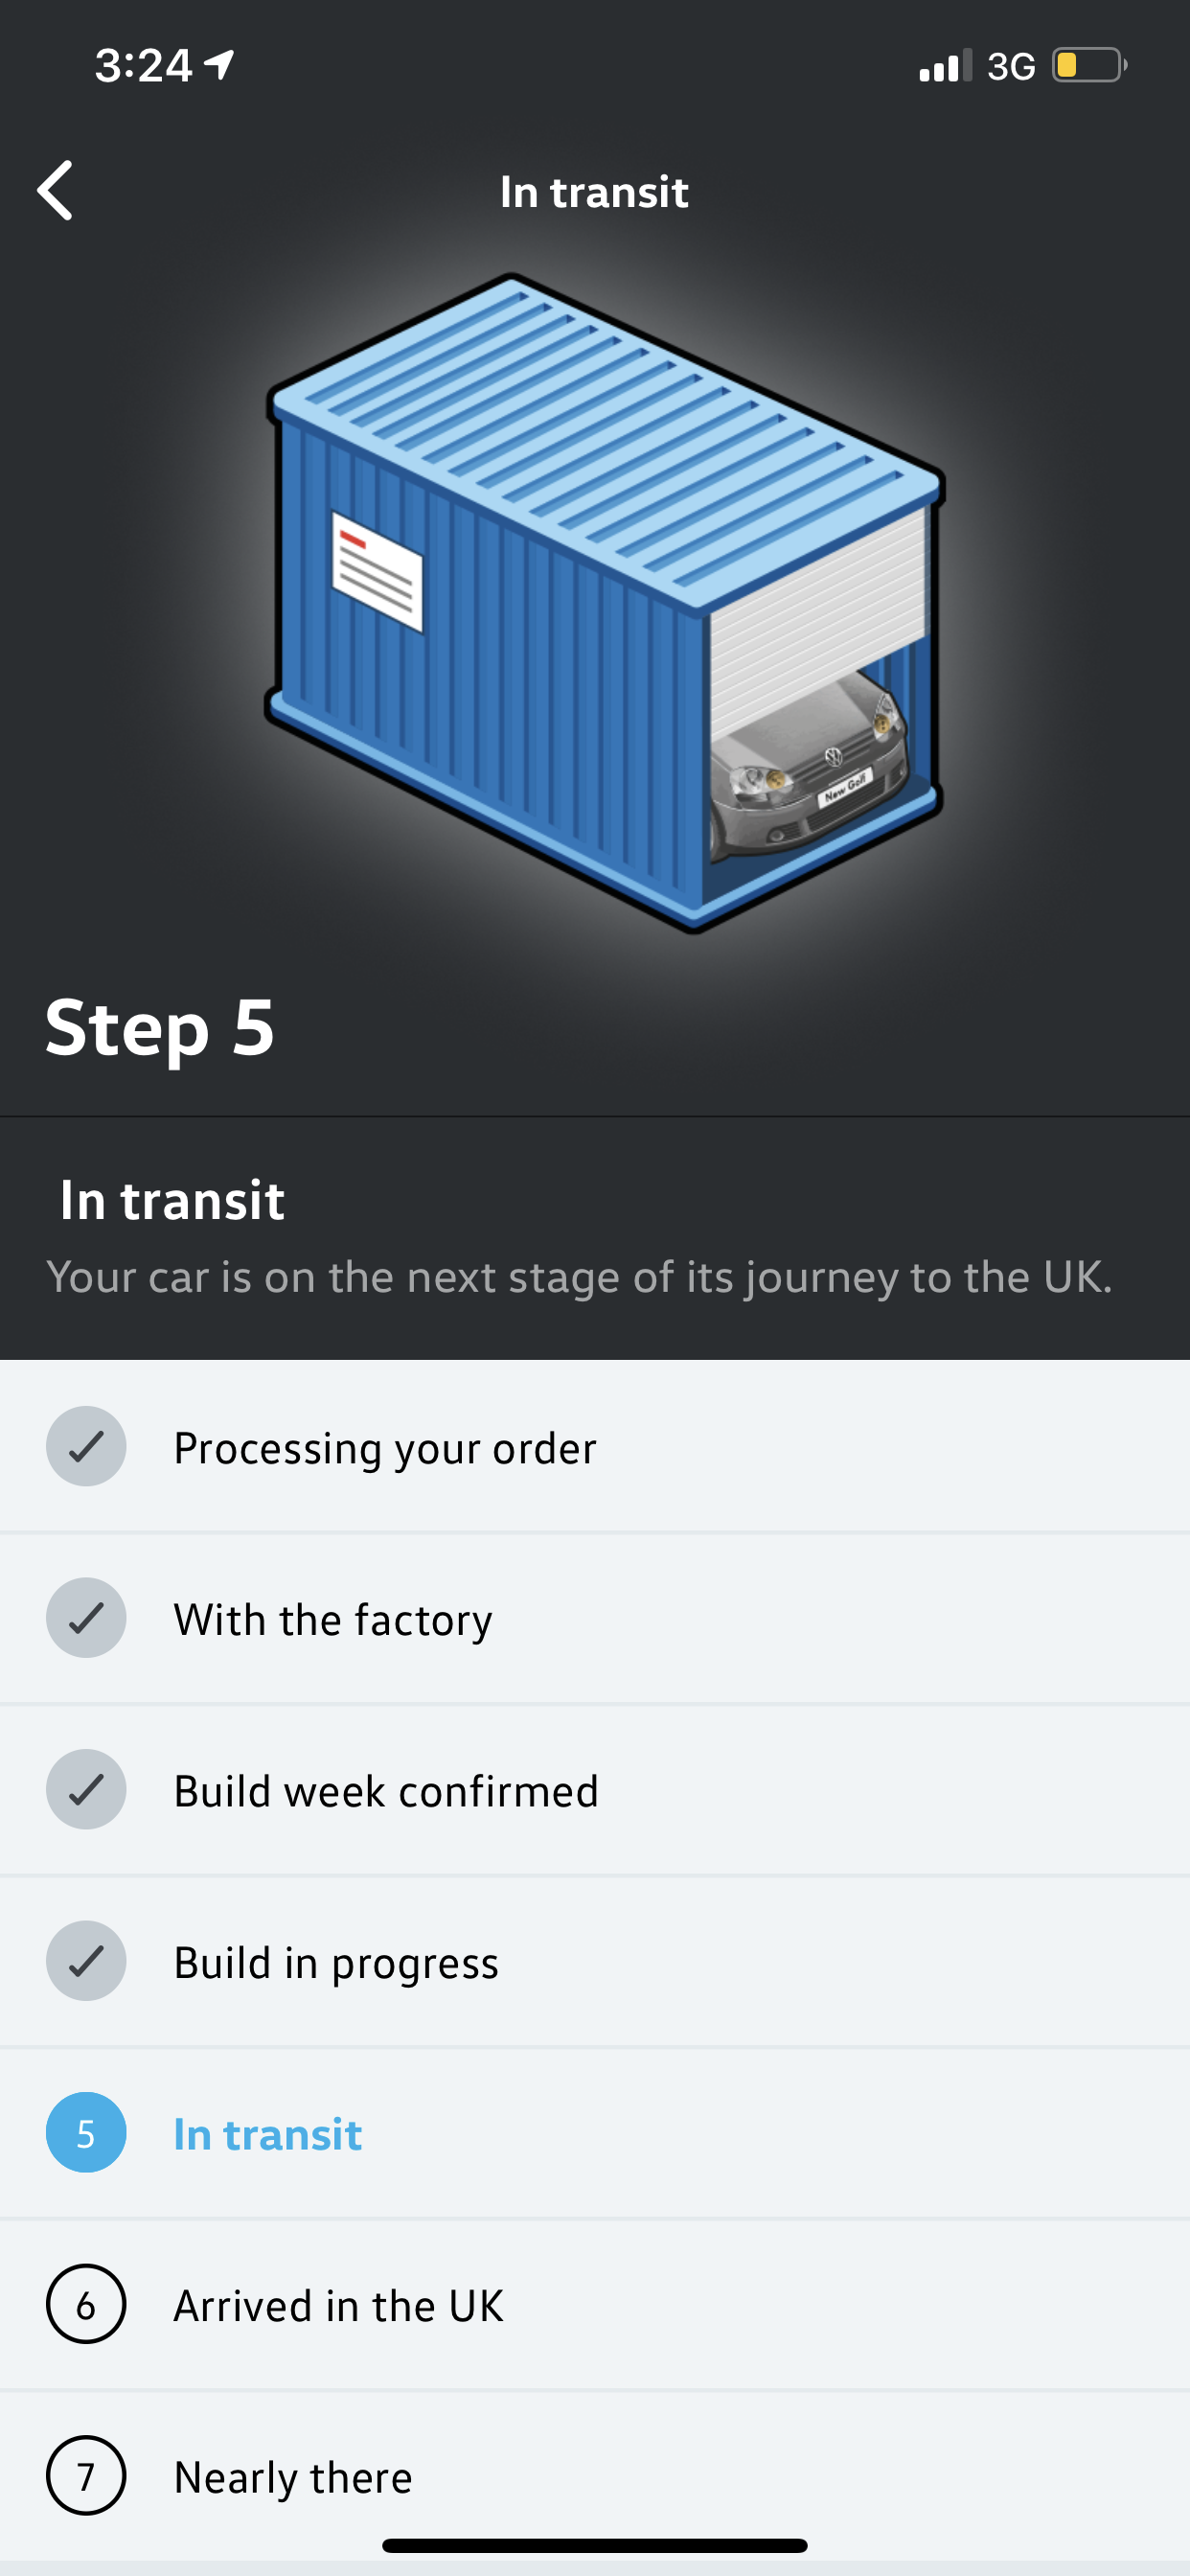The height and width of the screenshot is (2576, 1190).
Task: Open the Build week confirmed step
Action: 595,1790
